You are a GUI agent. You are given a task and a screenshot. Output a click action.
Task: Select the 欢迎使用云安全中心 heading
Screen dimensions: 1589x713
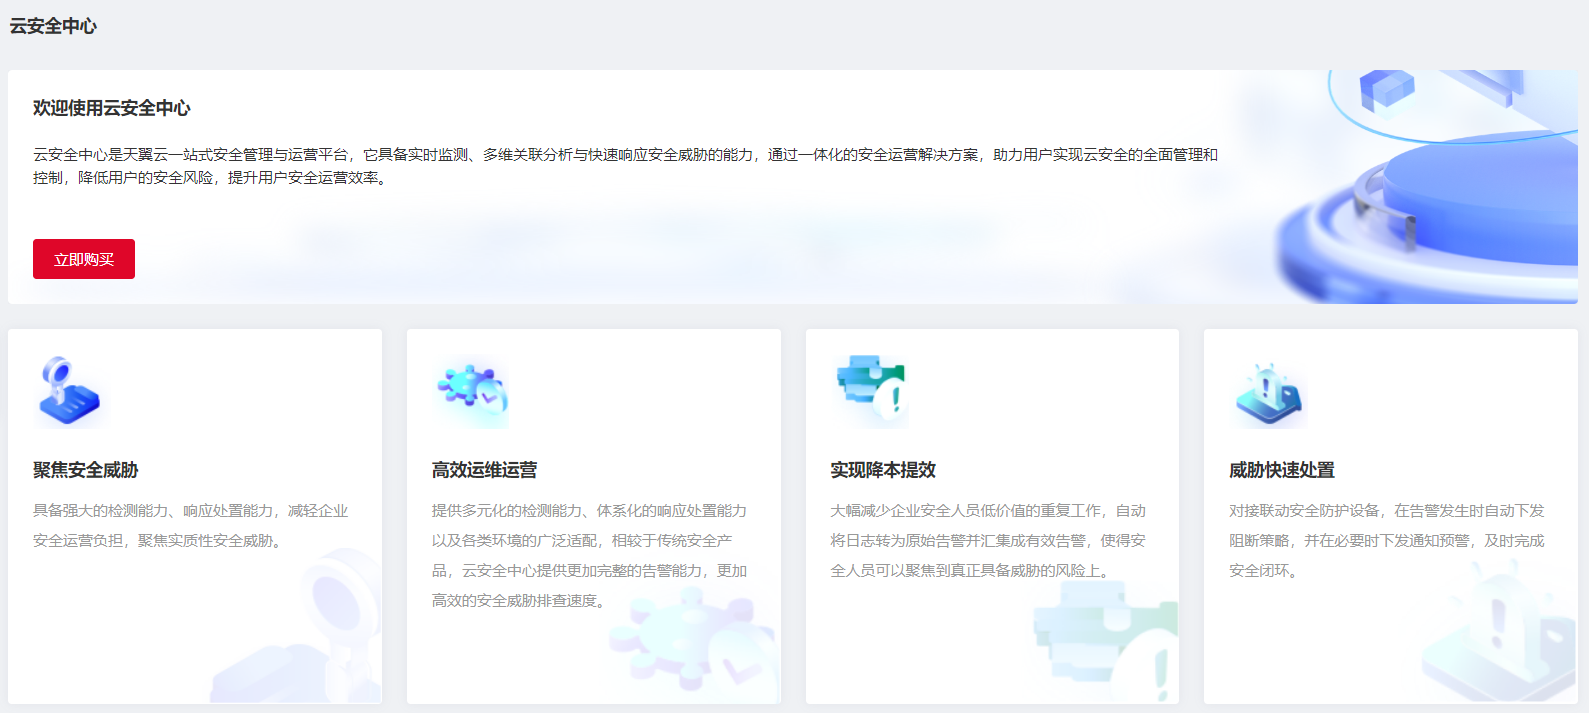[x=112, y=108]
